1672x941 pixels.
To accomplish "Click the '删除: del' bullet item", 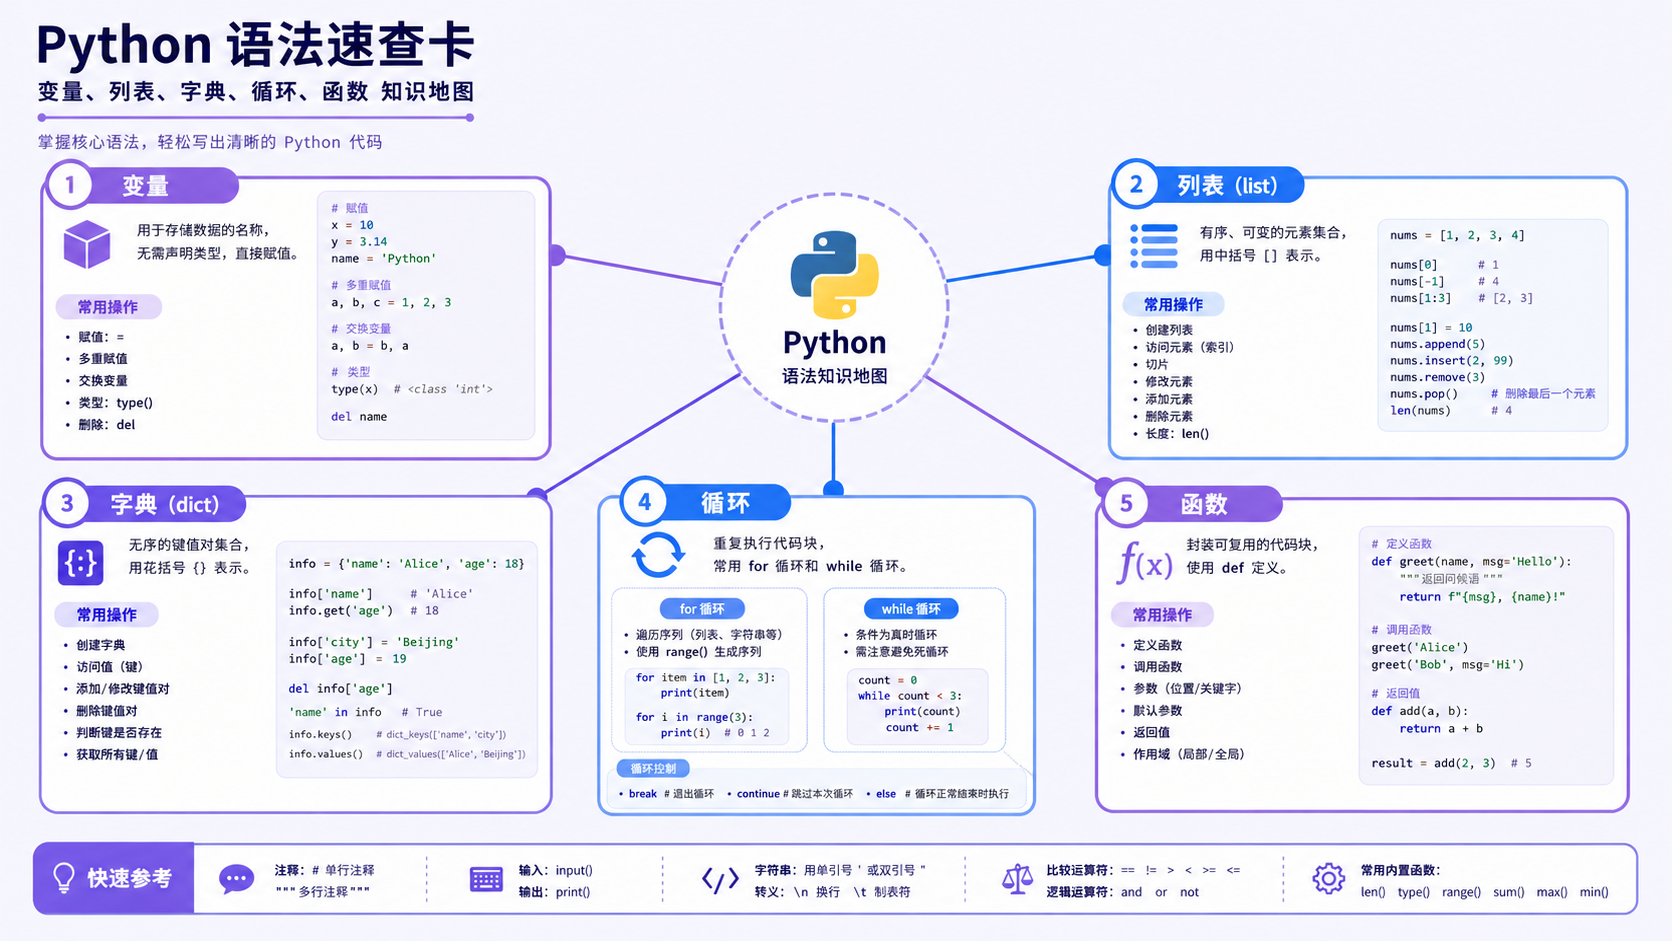I will (107, 424).
